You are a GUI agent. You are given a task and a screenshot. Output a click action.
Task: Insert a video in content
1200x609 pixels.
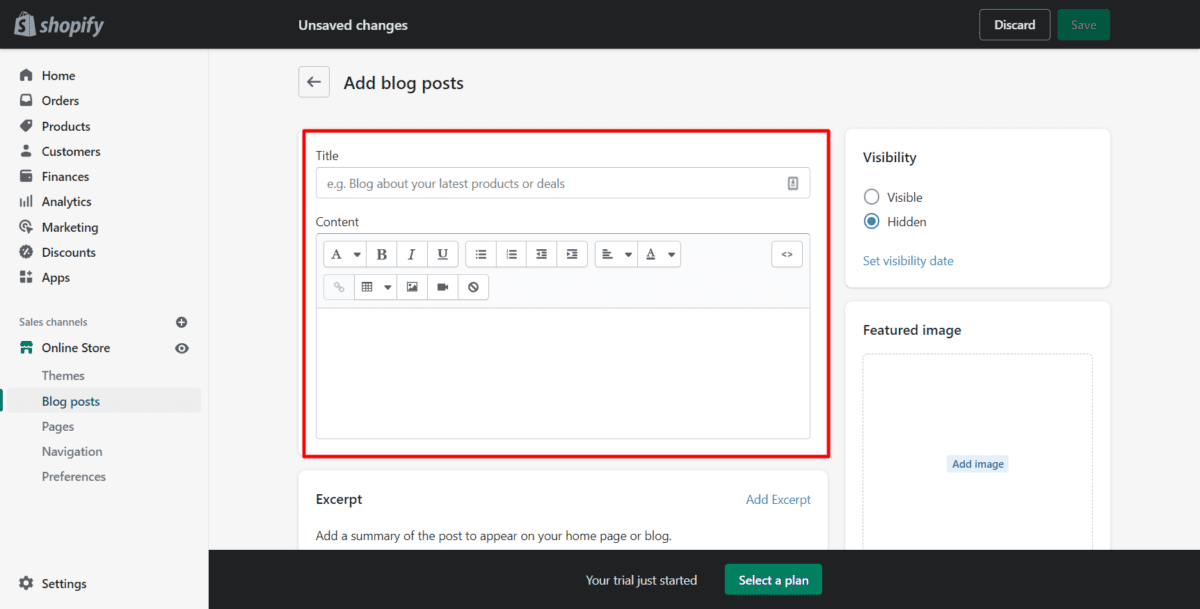(x=442, y=287)
